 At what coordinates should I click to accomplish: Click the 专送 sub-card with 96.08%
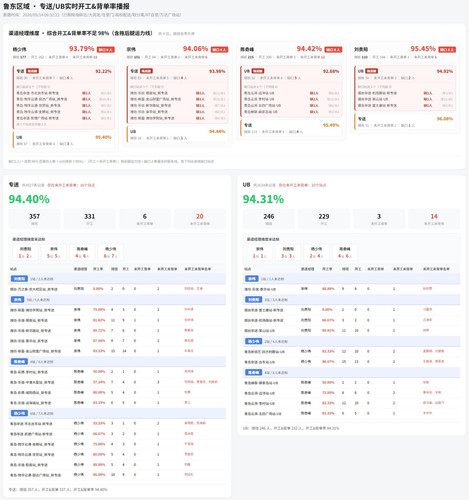point(405,122)
